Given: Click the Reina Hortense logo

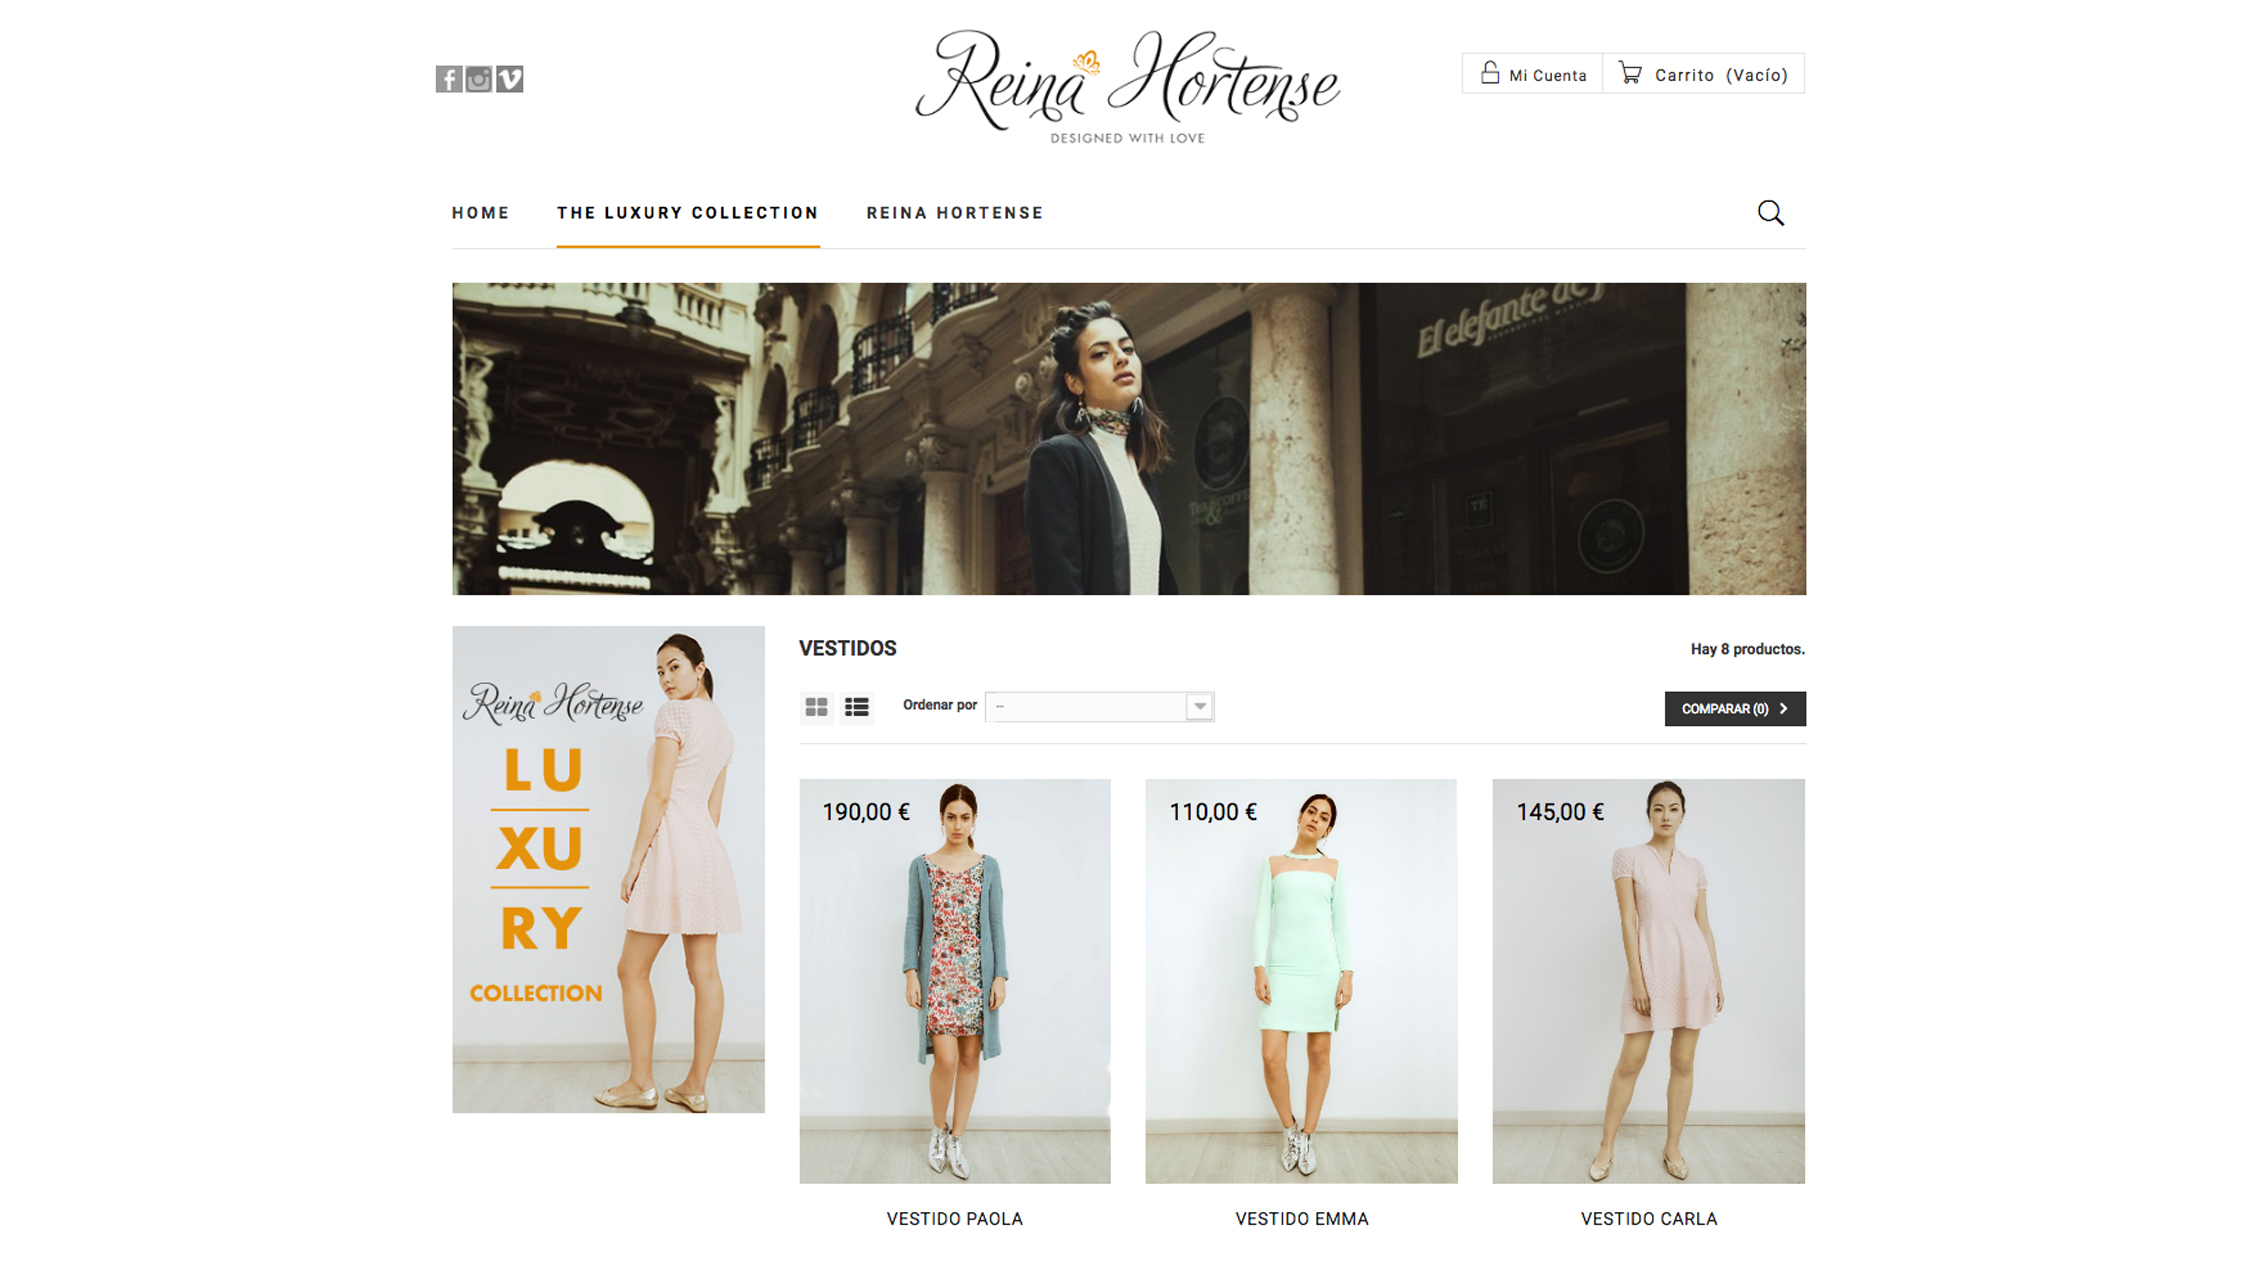Looking at the screenshot, I should coord(1128,86).
